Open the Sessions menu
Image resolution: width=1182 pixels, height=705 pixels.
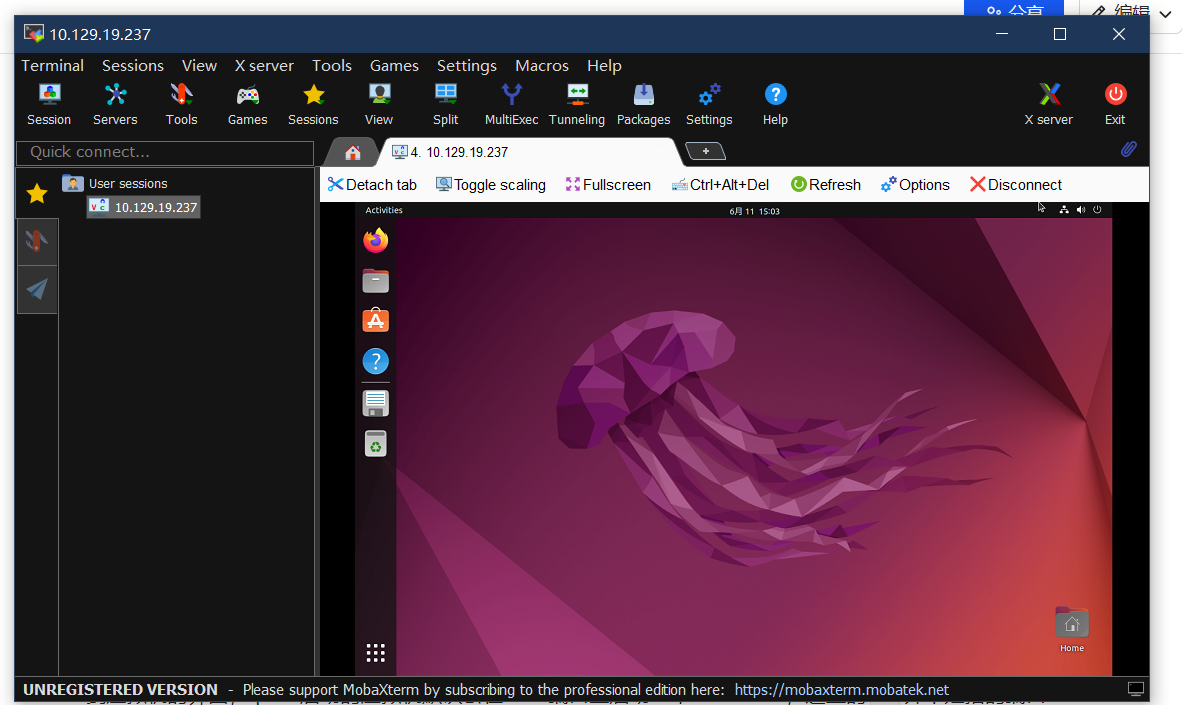(x=133, y=66)
